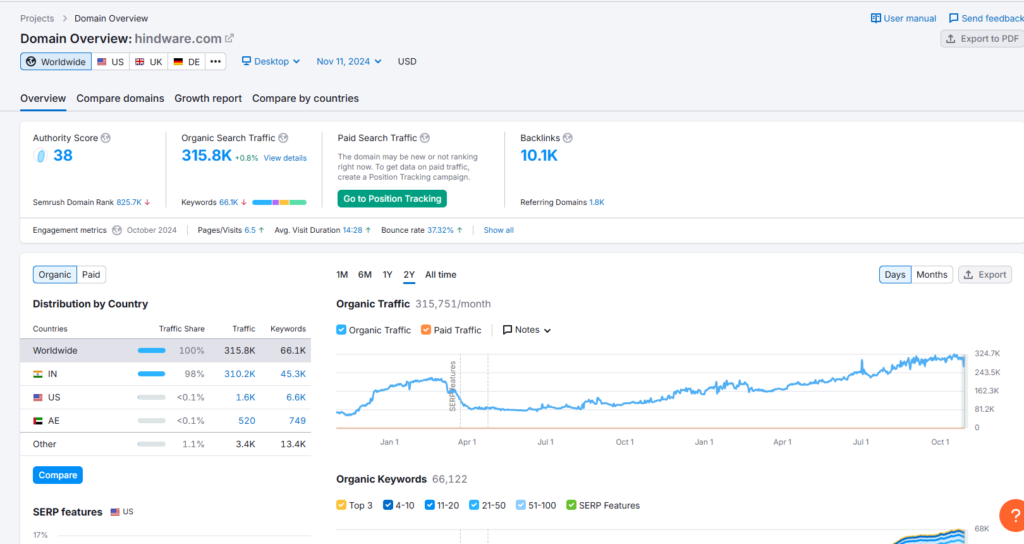The image size is (1024, 544).
Task: Click Backlinks 10.1K value
Action: (539, 155)
